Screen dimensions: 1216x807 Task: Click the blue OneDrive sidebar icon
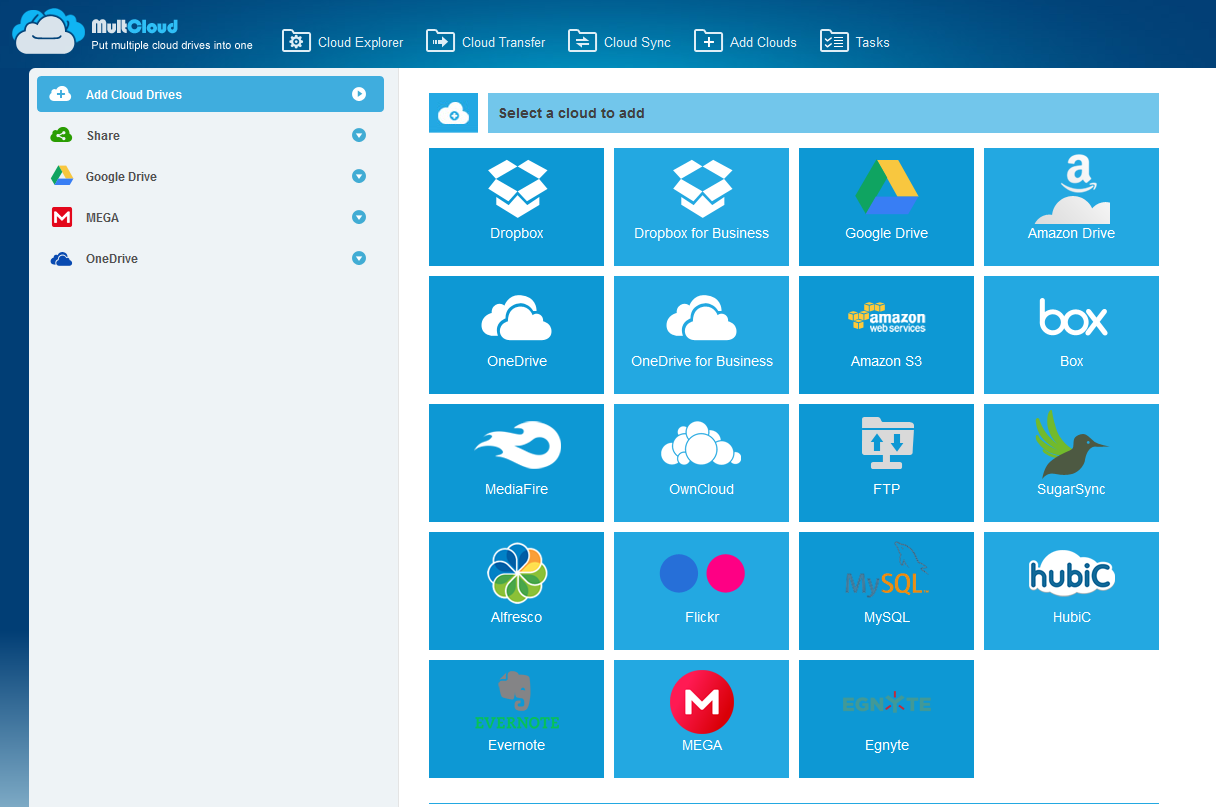click(62, 259)
